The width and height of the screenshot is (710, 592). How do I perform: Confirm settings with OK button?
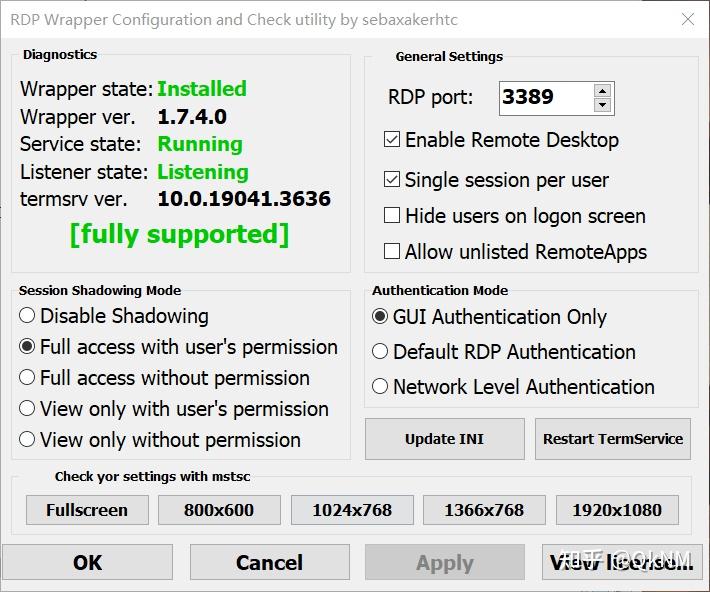point(87,562)
